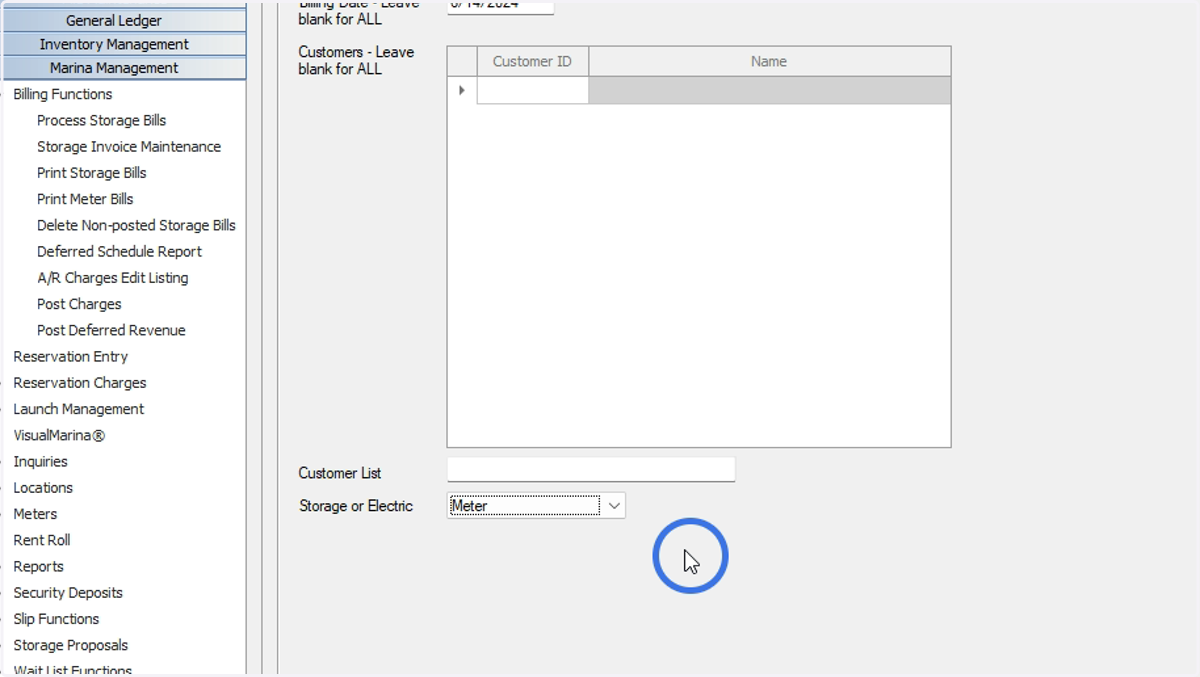1200x677 pixels.
Task: Open A/R Charges Edit Listing
Action: [113, 278]
